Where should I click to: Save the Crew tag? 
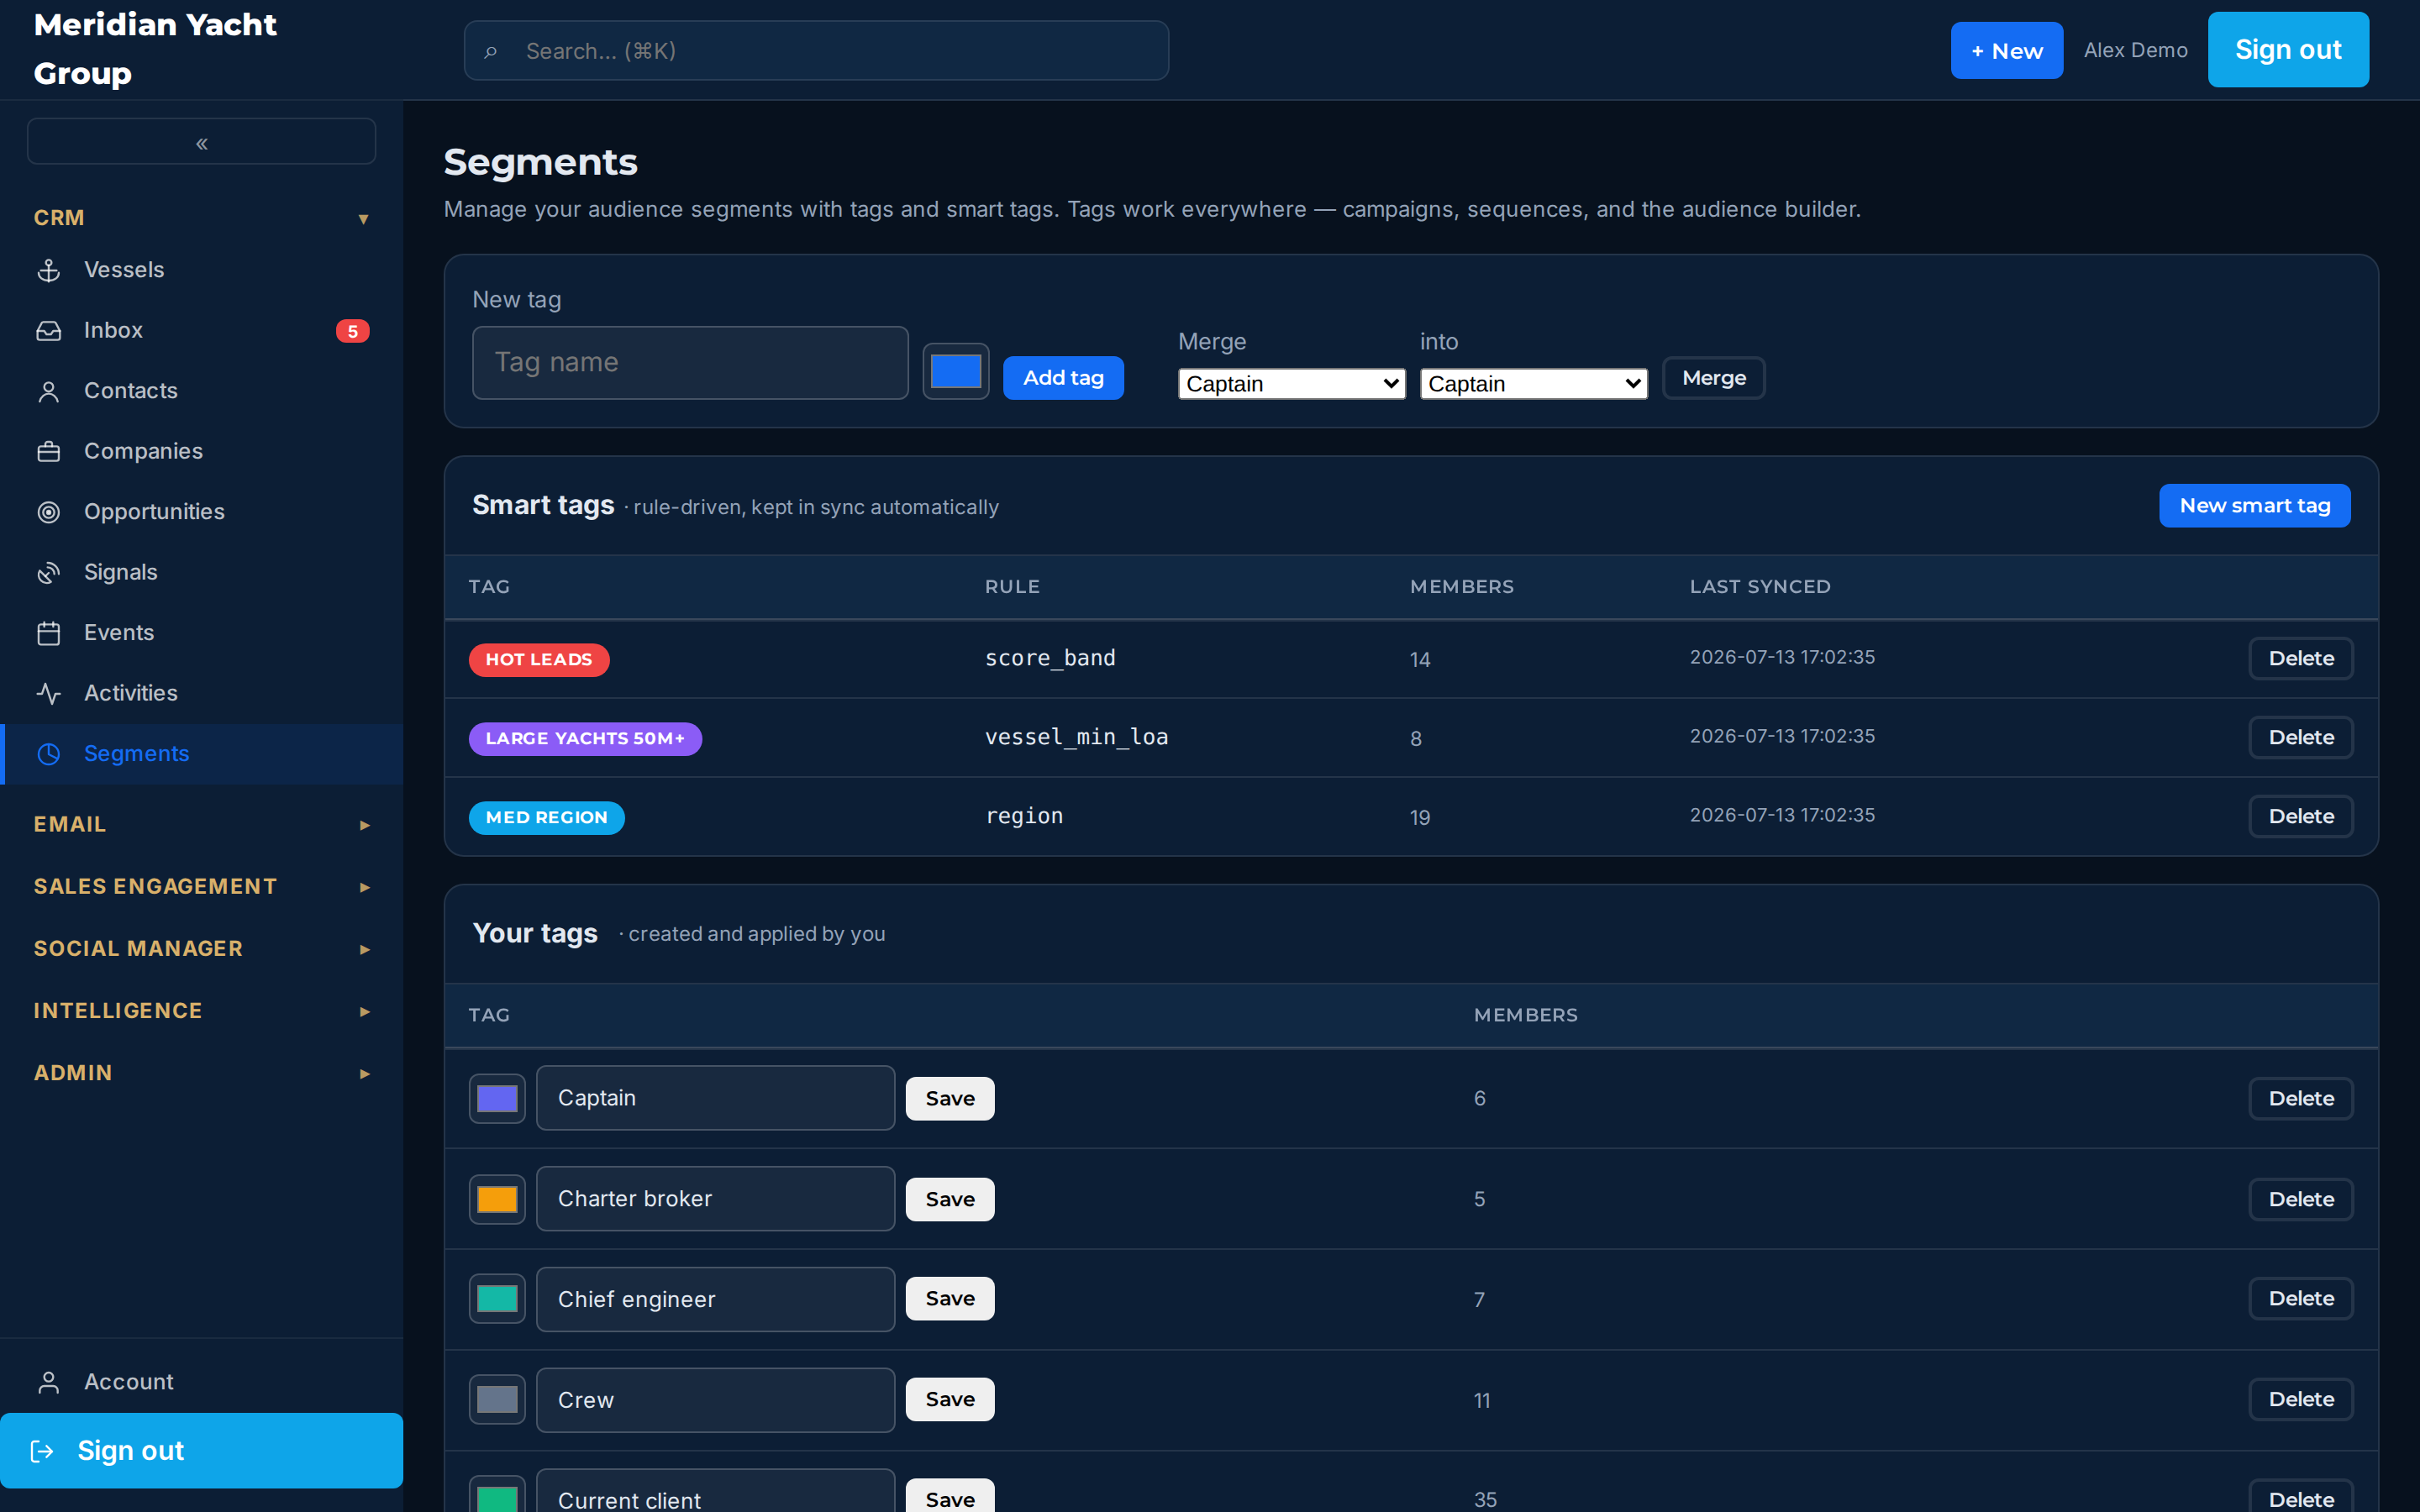point(950,1400)
